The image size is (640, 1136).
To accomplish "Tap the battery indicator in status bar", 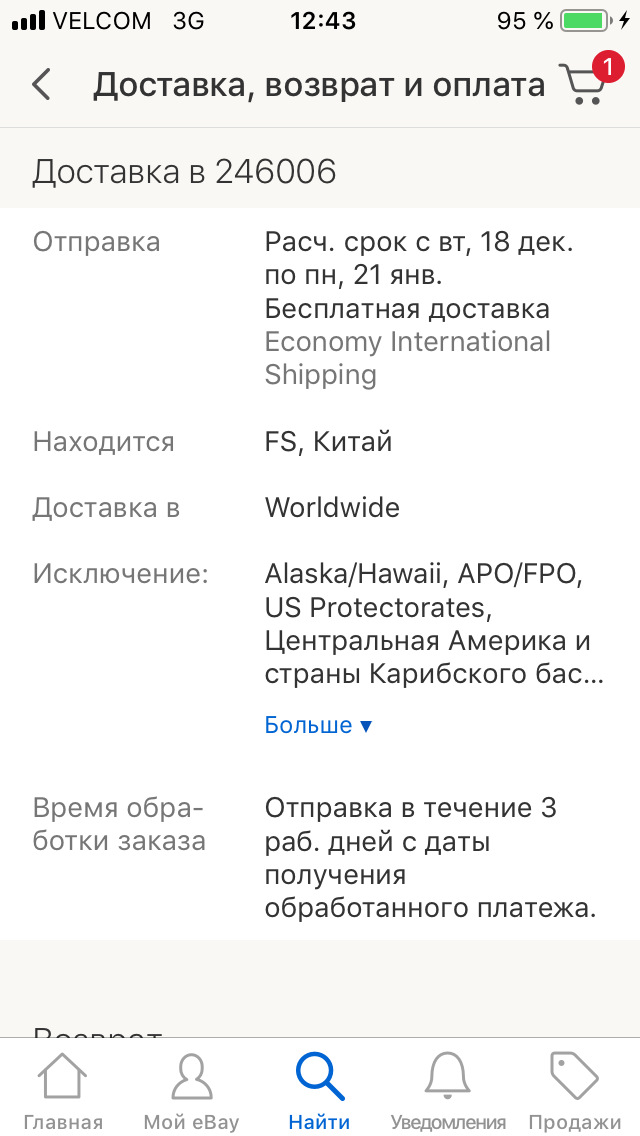I will click(x=587, y=20).
